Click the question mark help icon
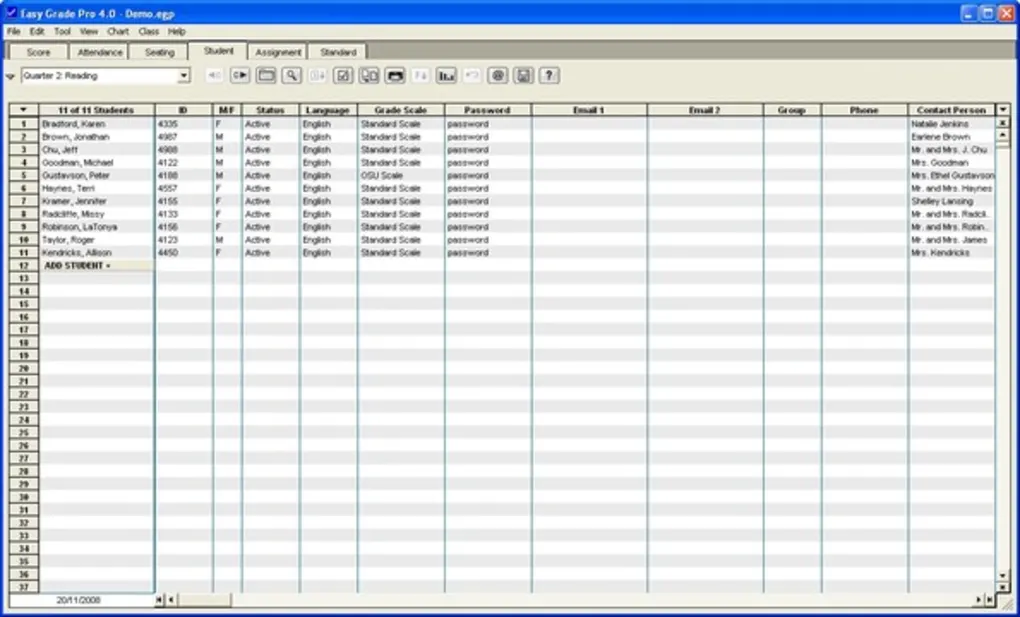 point(549,76)
